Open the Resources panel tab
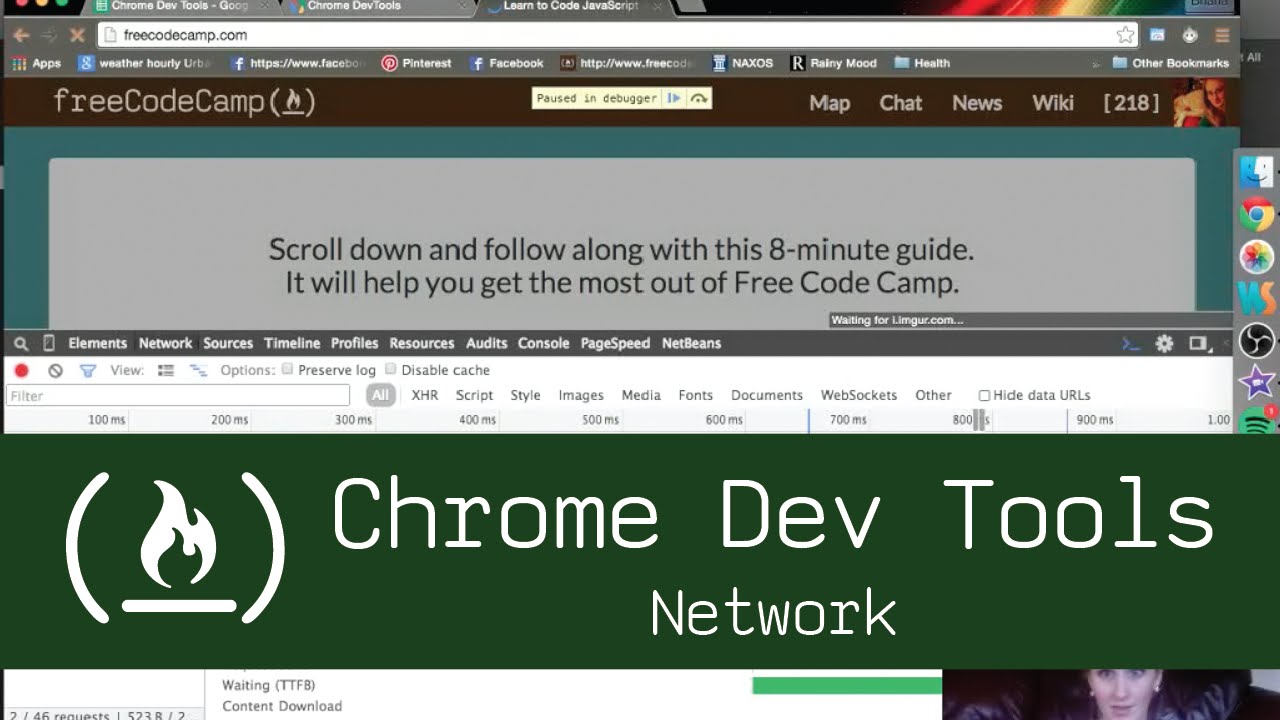 click(422, 343)
